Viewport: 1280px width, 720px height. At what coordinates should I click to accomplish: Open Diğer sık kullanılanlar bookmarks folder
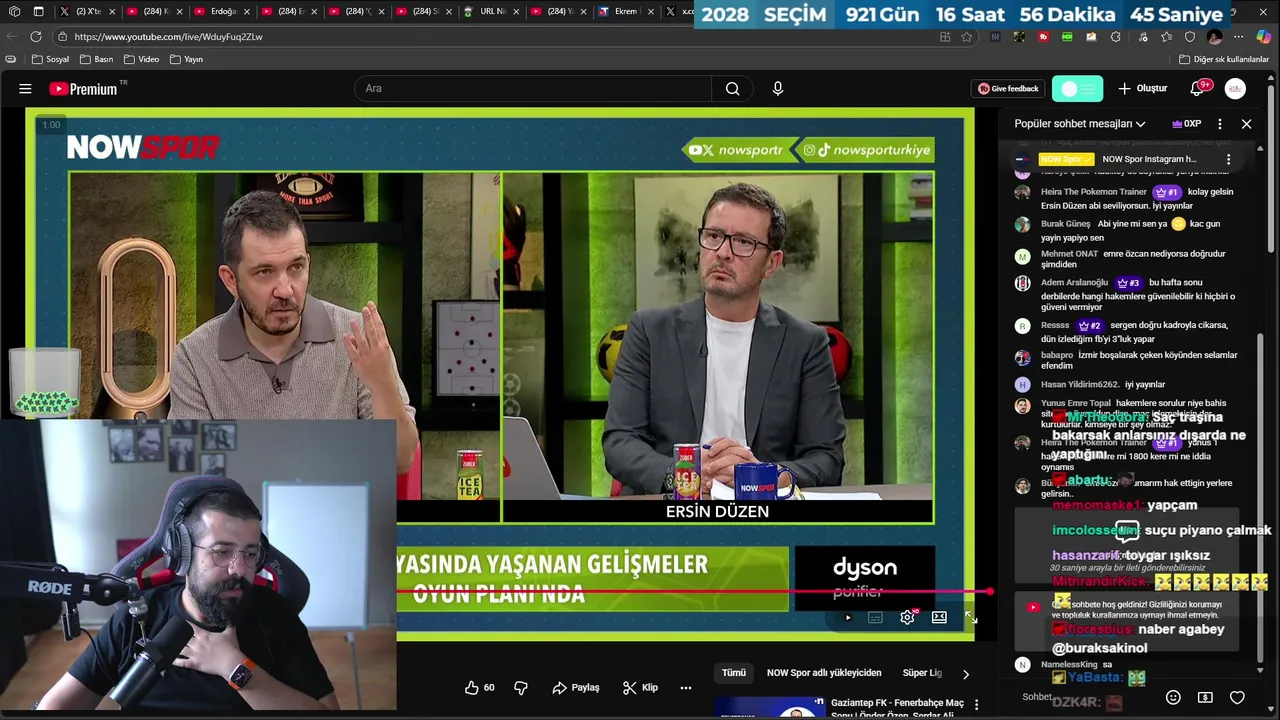point(1223,59)
